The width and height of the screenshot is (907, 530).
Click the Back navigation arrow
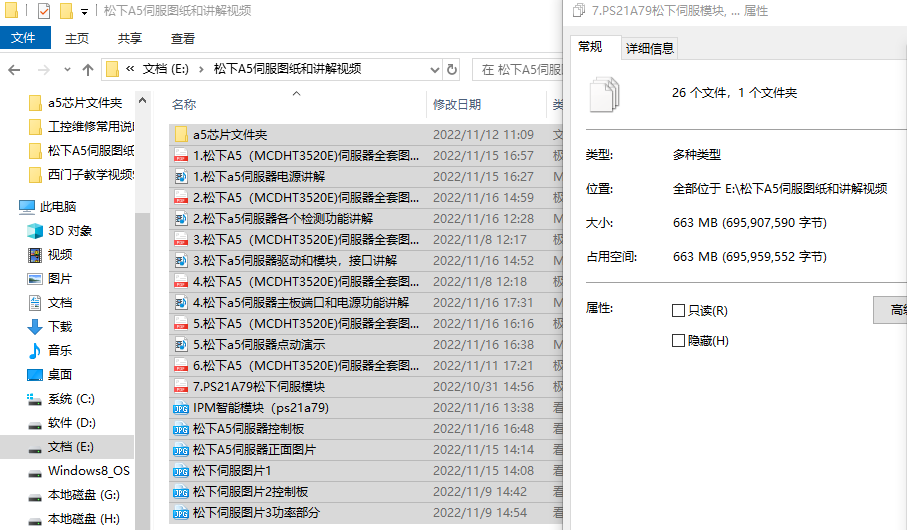14,70
